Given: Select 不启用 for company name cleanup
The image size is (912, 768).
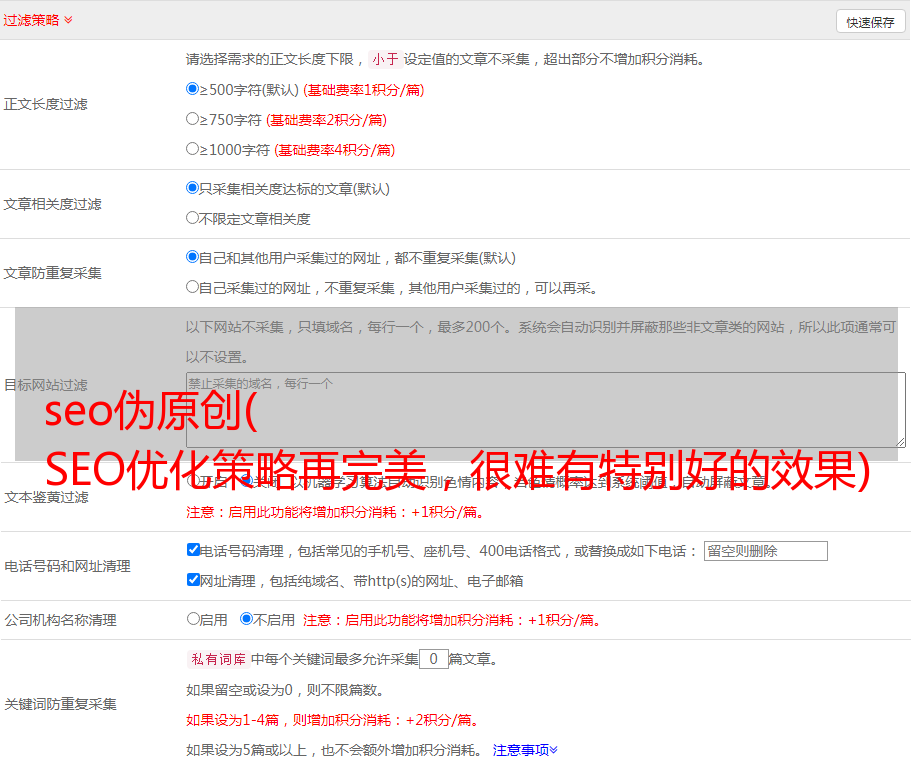Looking at the screenshot, I should click(247, 618).
